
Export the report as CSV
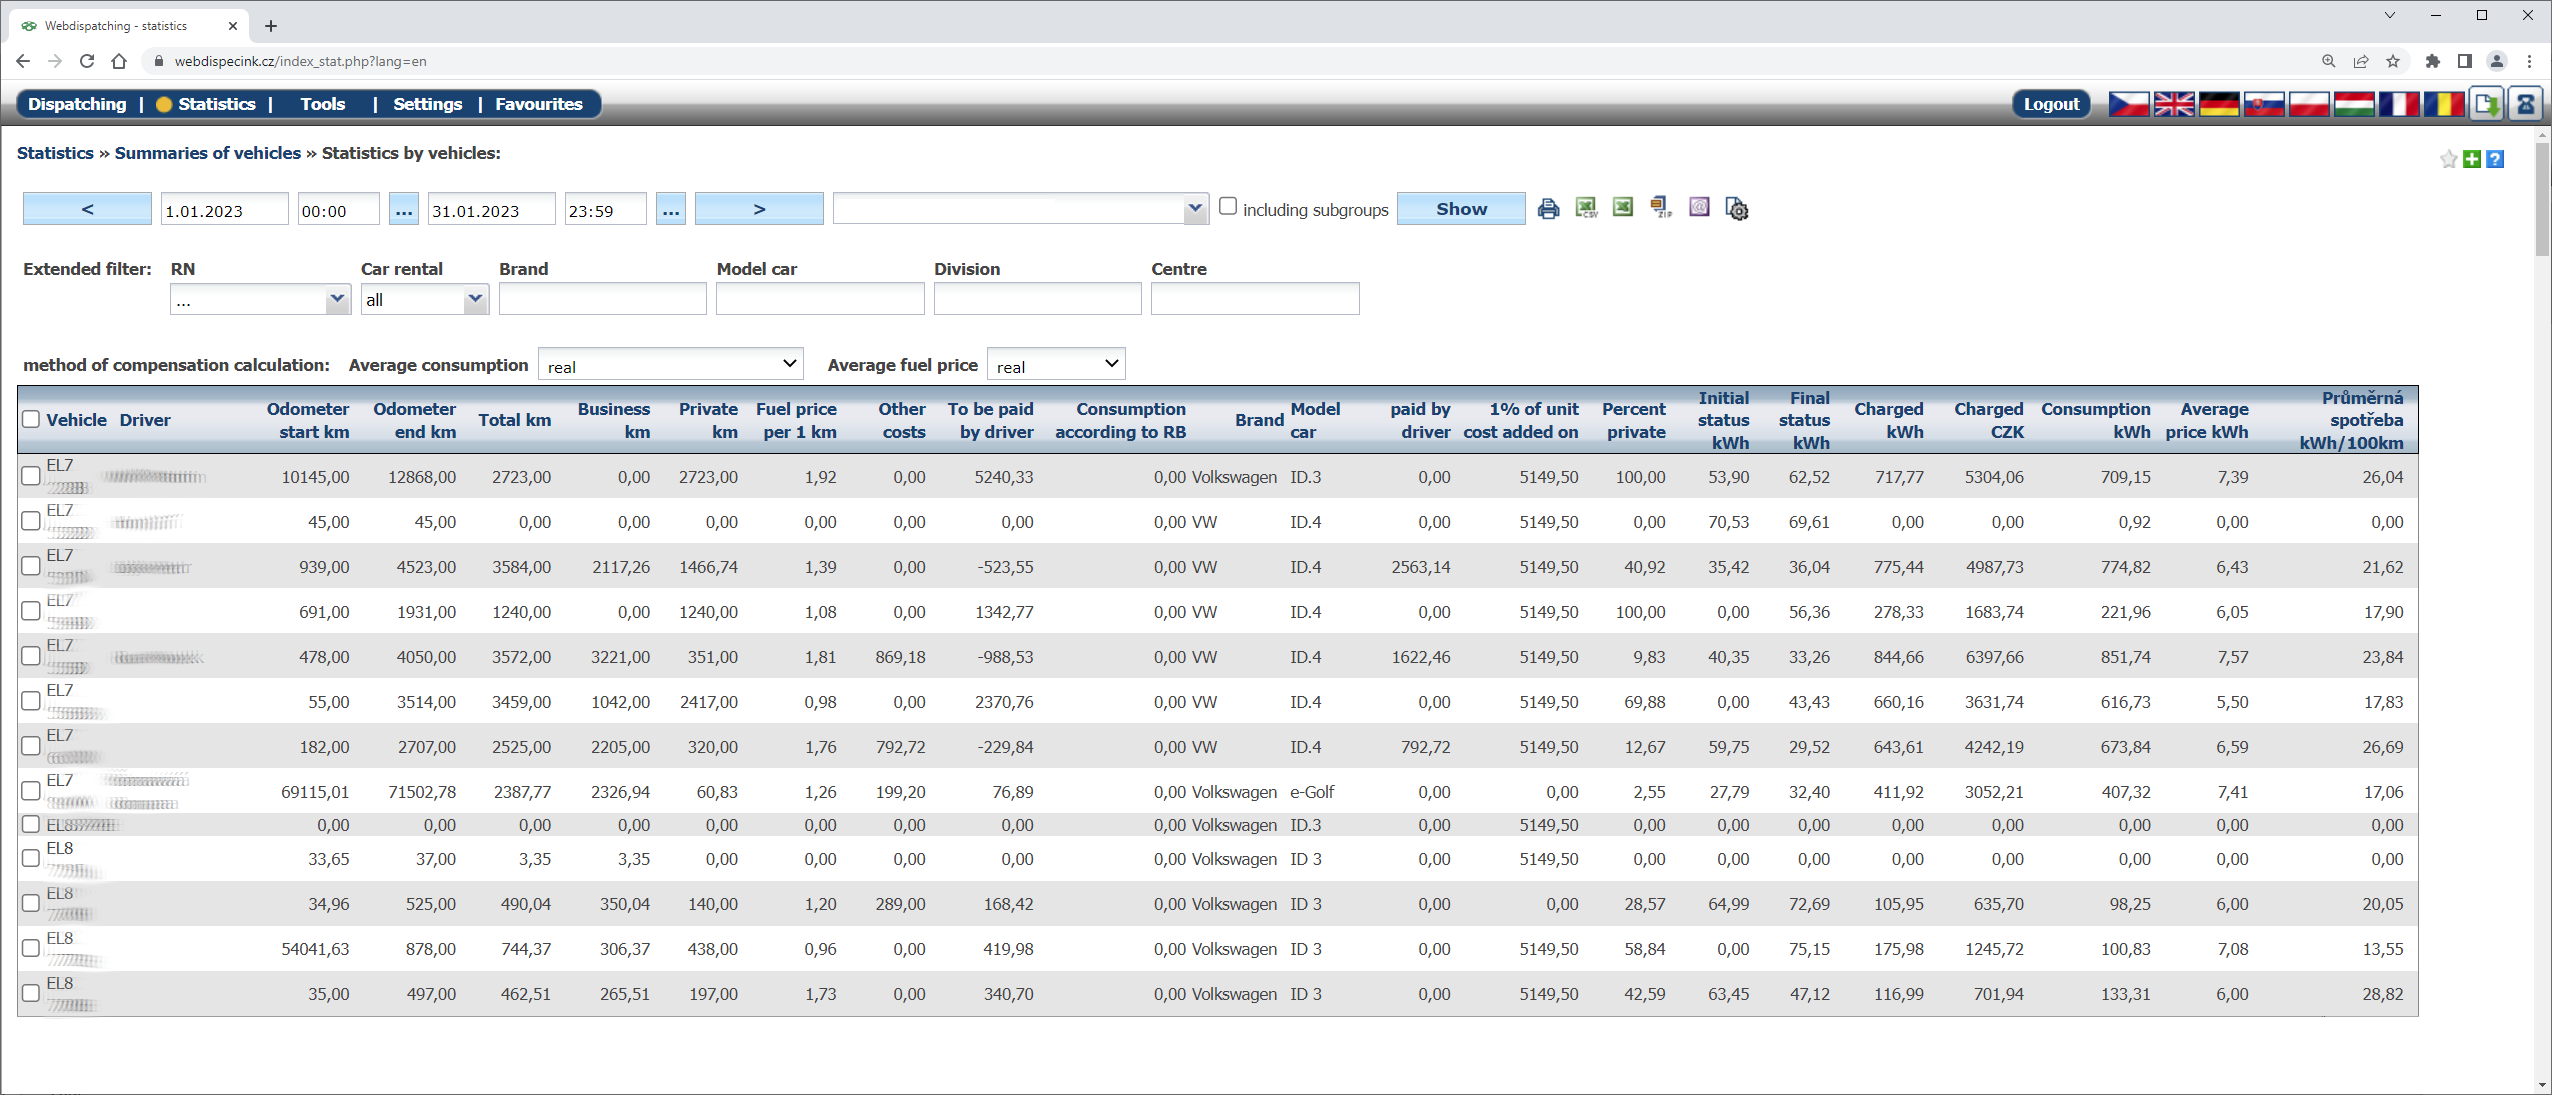1585,206
